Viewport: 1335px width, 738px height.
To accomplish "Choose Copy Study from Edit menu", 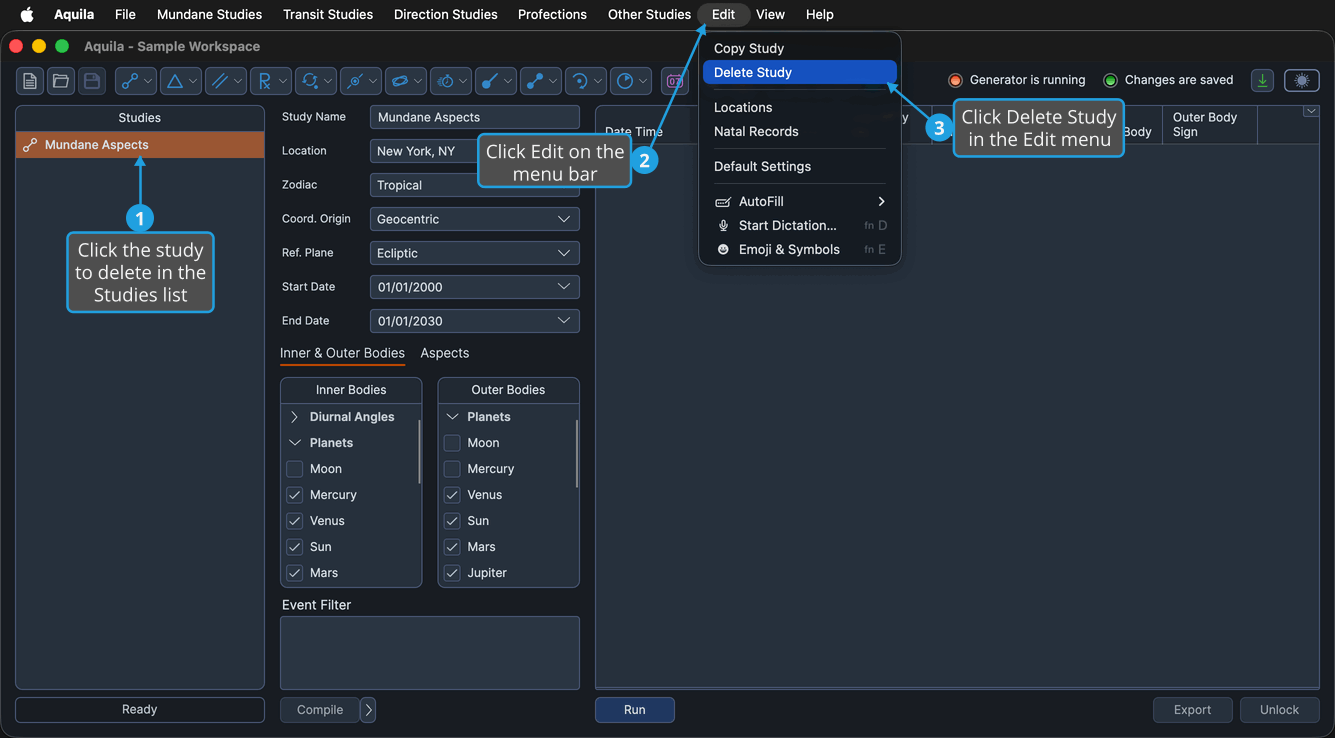I will 800,48.
